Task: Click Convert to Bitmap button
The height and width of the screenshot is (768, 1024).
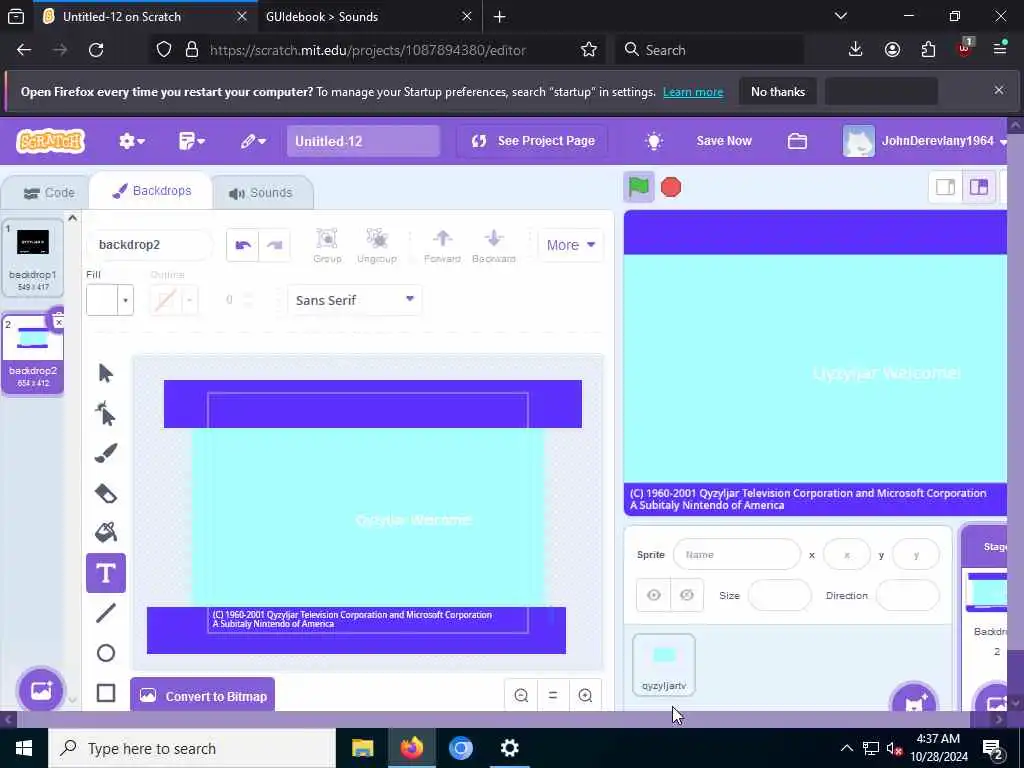Action: 202,696
